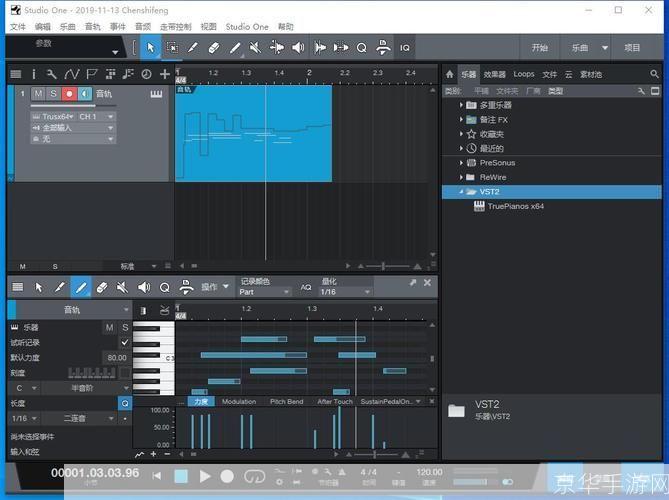The image size is (669, 500).
Task: Toggle the 试听记录 checkbox
Action: (125, 343)
